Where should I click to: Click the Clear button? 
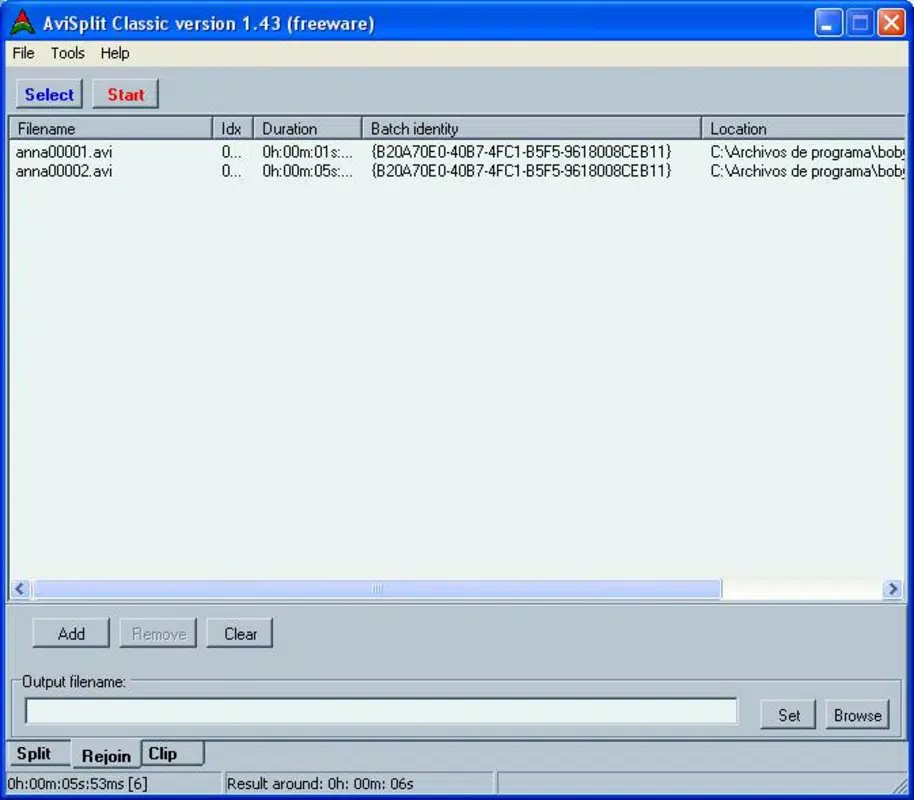(x=240, y=634)
